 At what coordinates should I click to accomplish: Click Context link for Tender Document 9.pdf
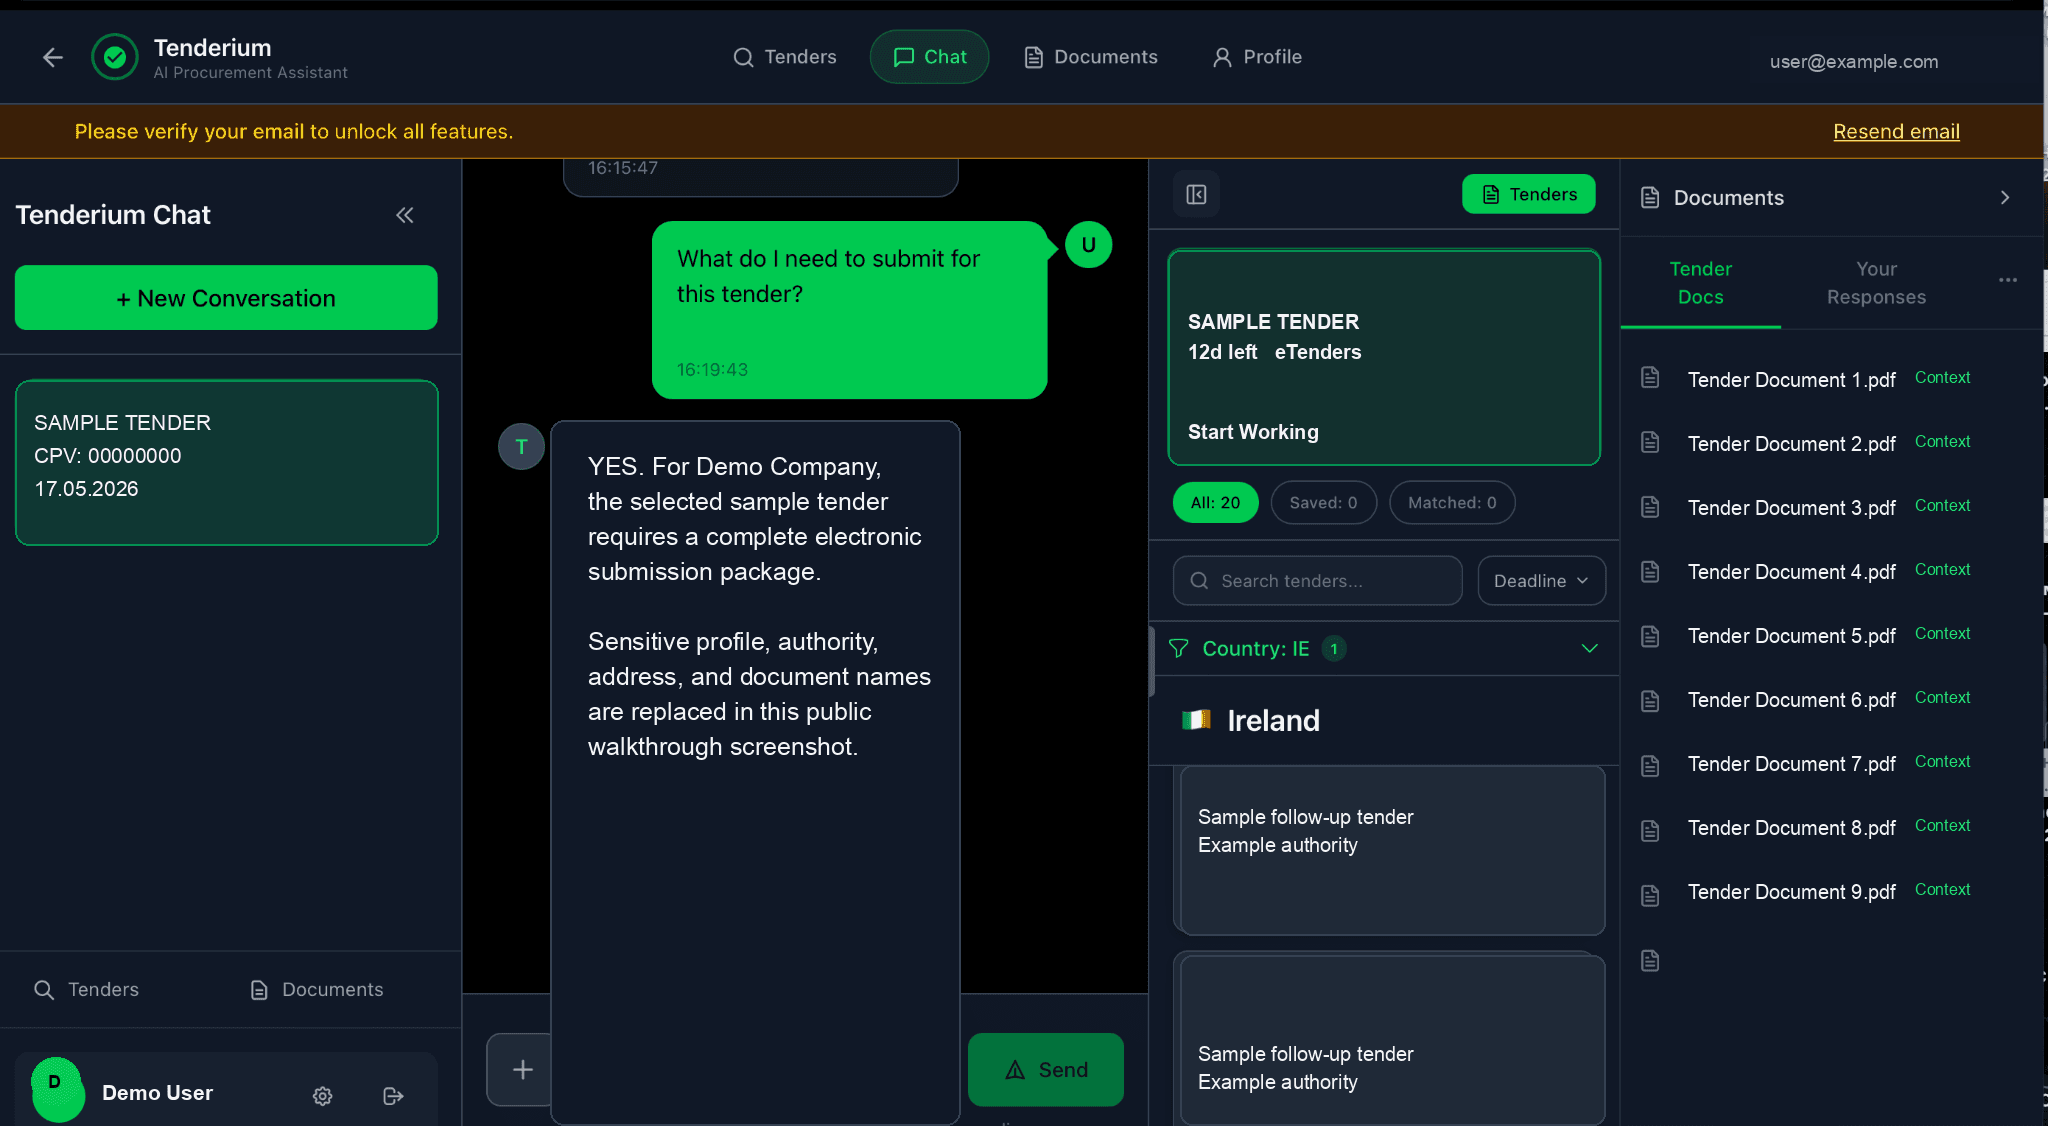point(1942,890)
